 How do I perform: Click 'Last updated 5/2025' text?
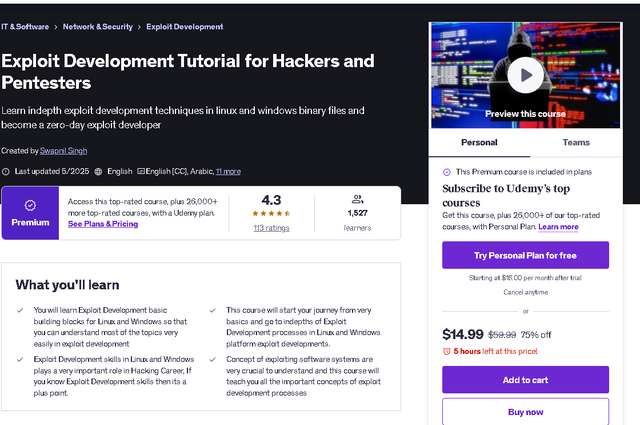point(52,171)
